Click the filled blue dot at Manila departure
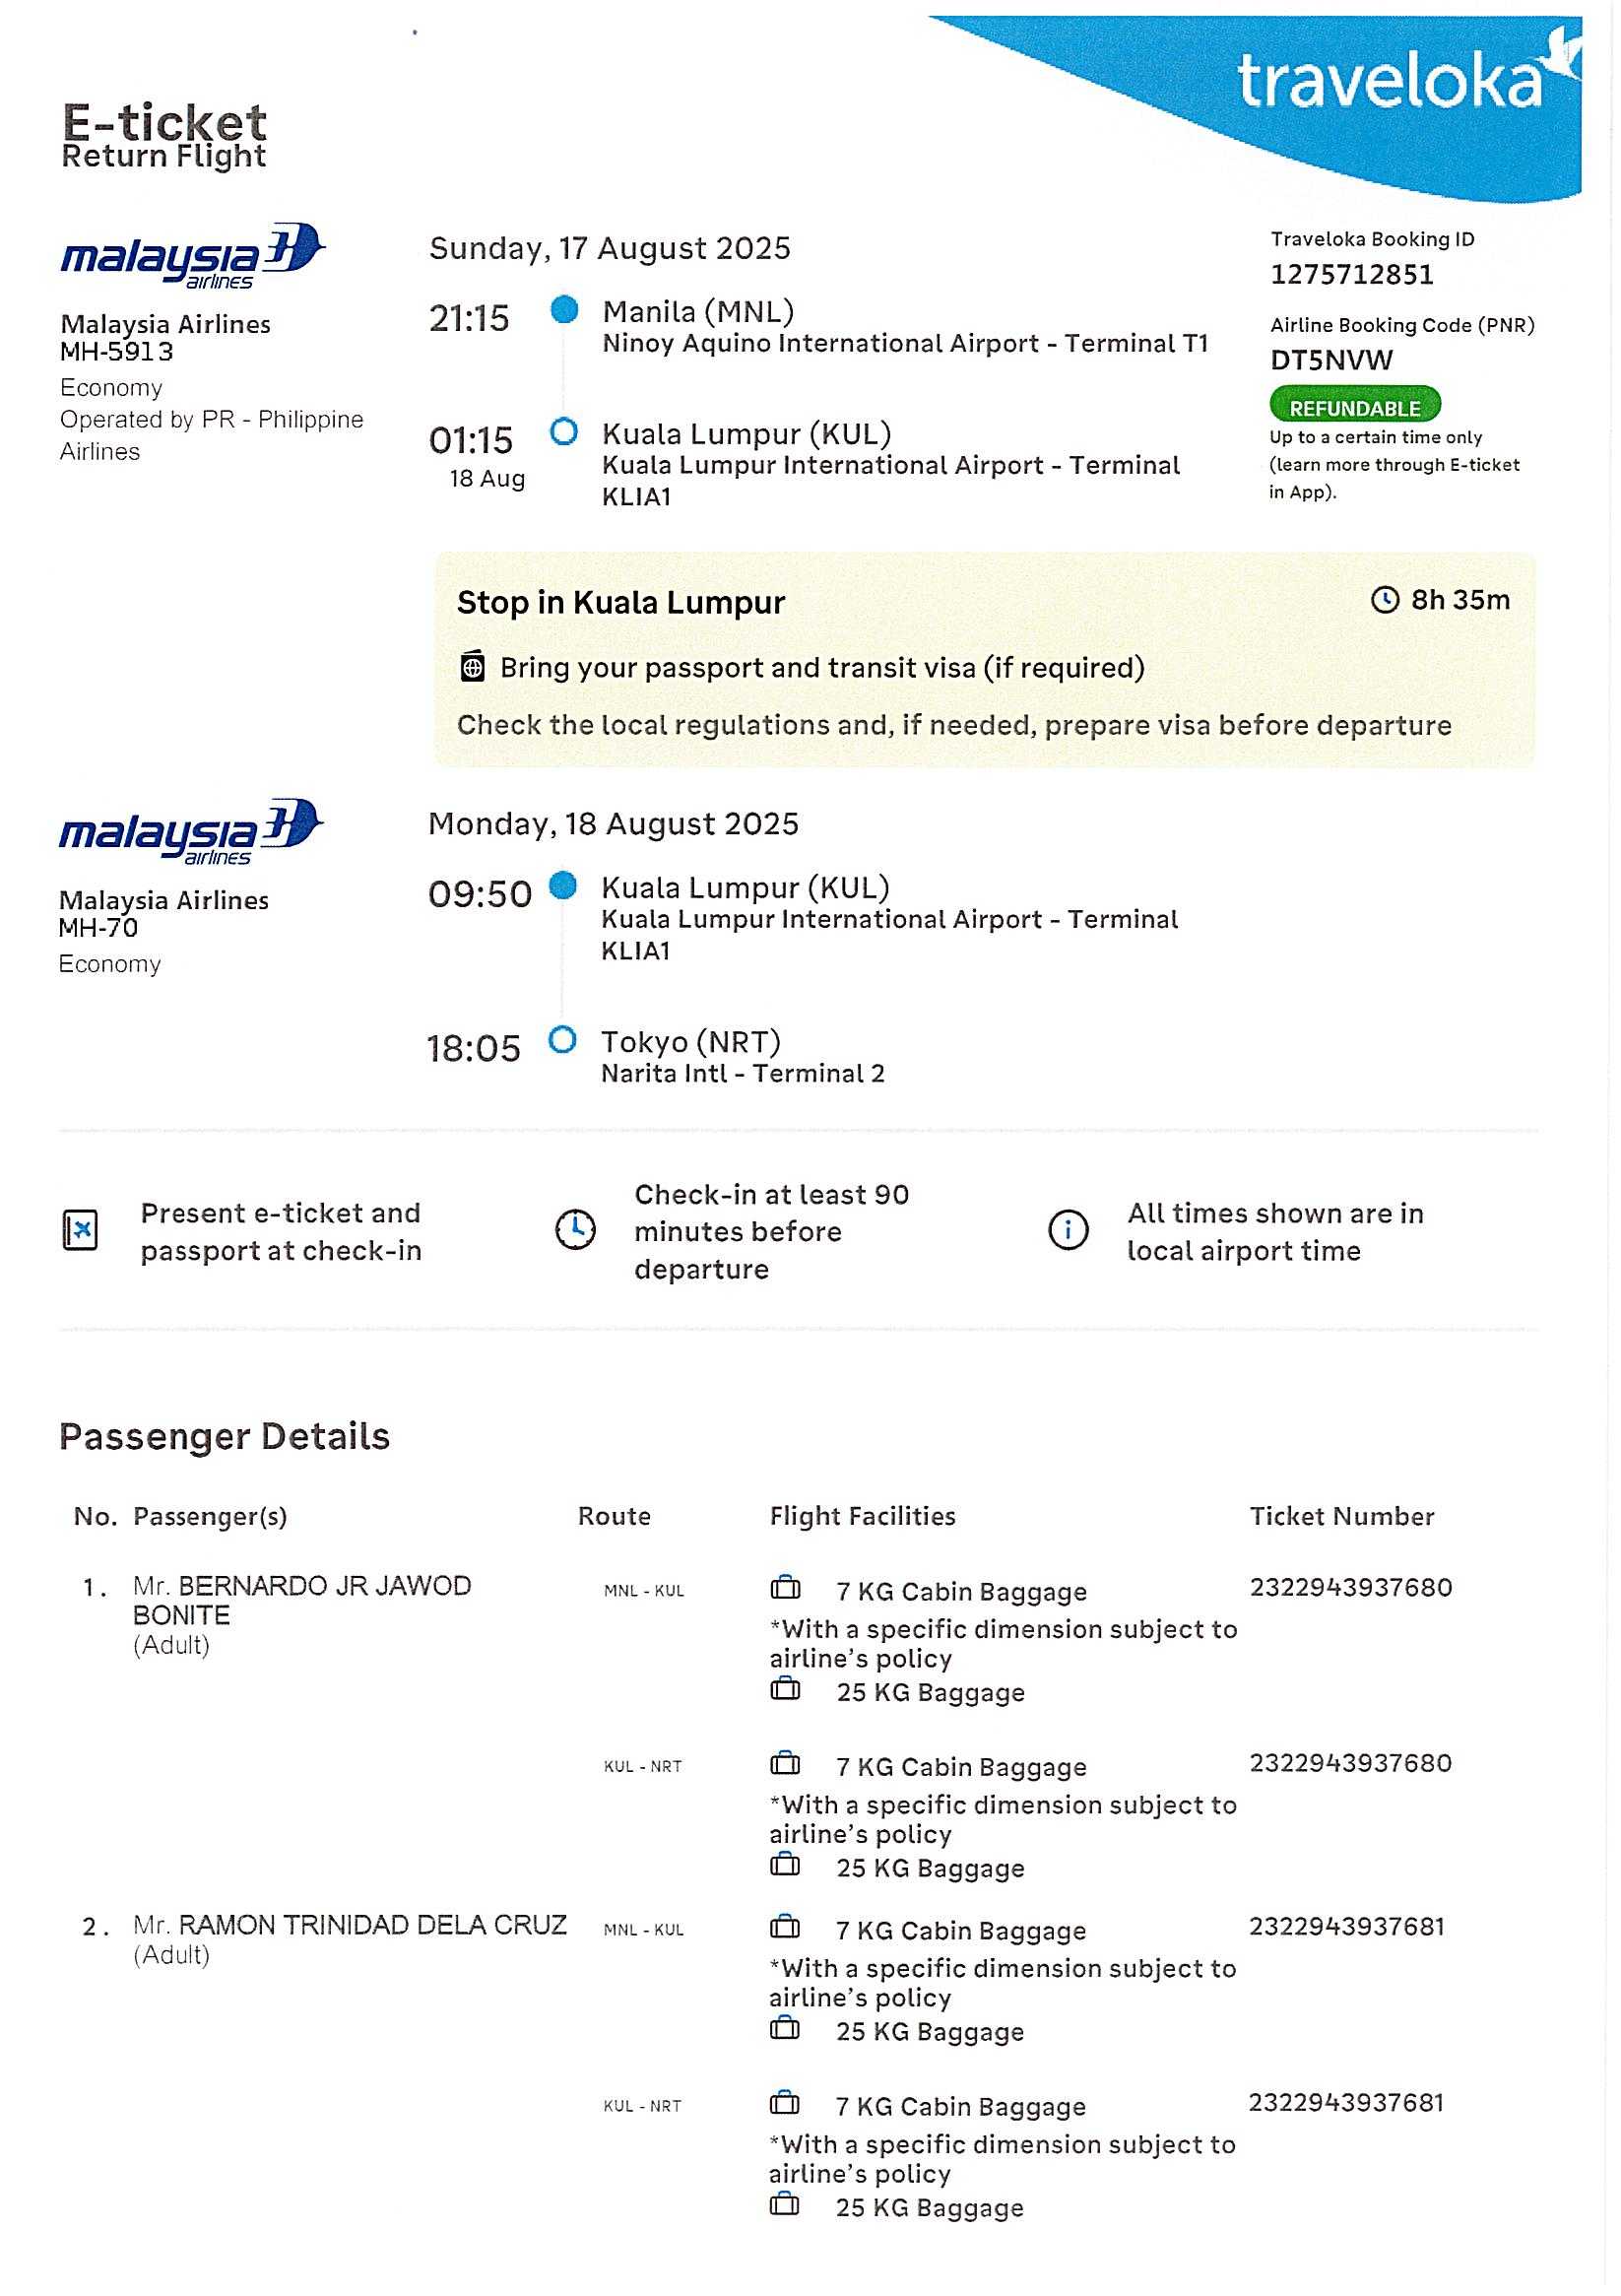Viewport: 1621px width, 2296px height. (x=564, y=310)
